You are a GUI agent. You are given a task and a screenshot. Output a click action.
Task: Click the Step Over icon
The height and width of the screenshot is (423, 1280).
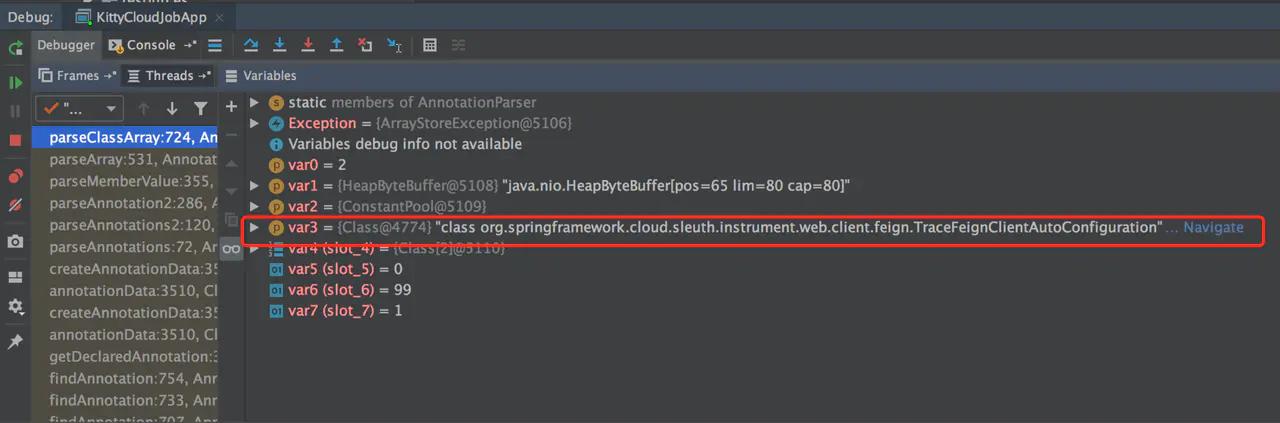pos(251,45)
